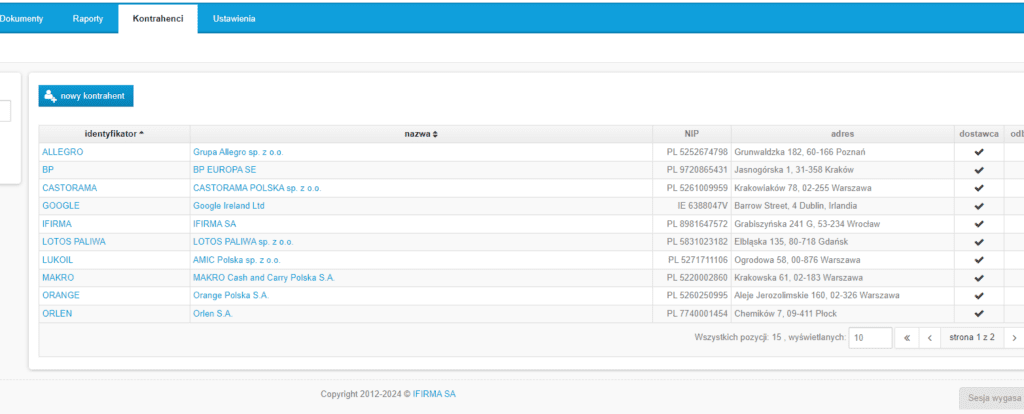Click the nowy kontrahent button
Screen dimensions: 1024x414
pyautogui.click(x=85, y=96)
